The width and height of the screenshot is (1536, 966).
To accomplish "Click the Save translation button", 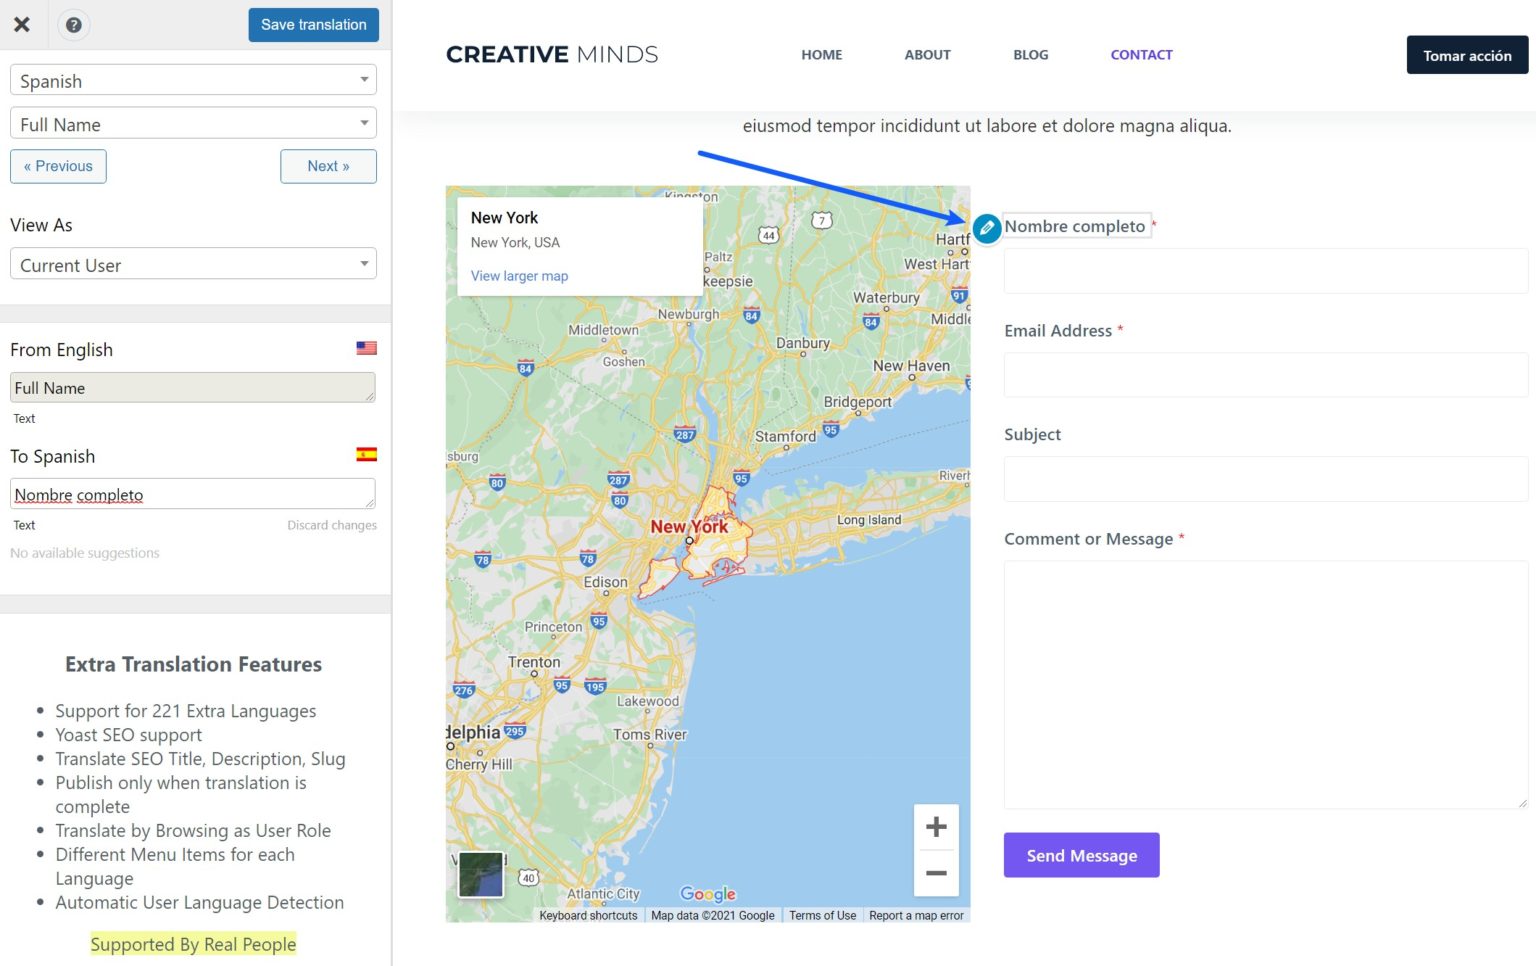I will click(x=313, y=24).
